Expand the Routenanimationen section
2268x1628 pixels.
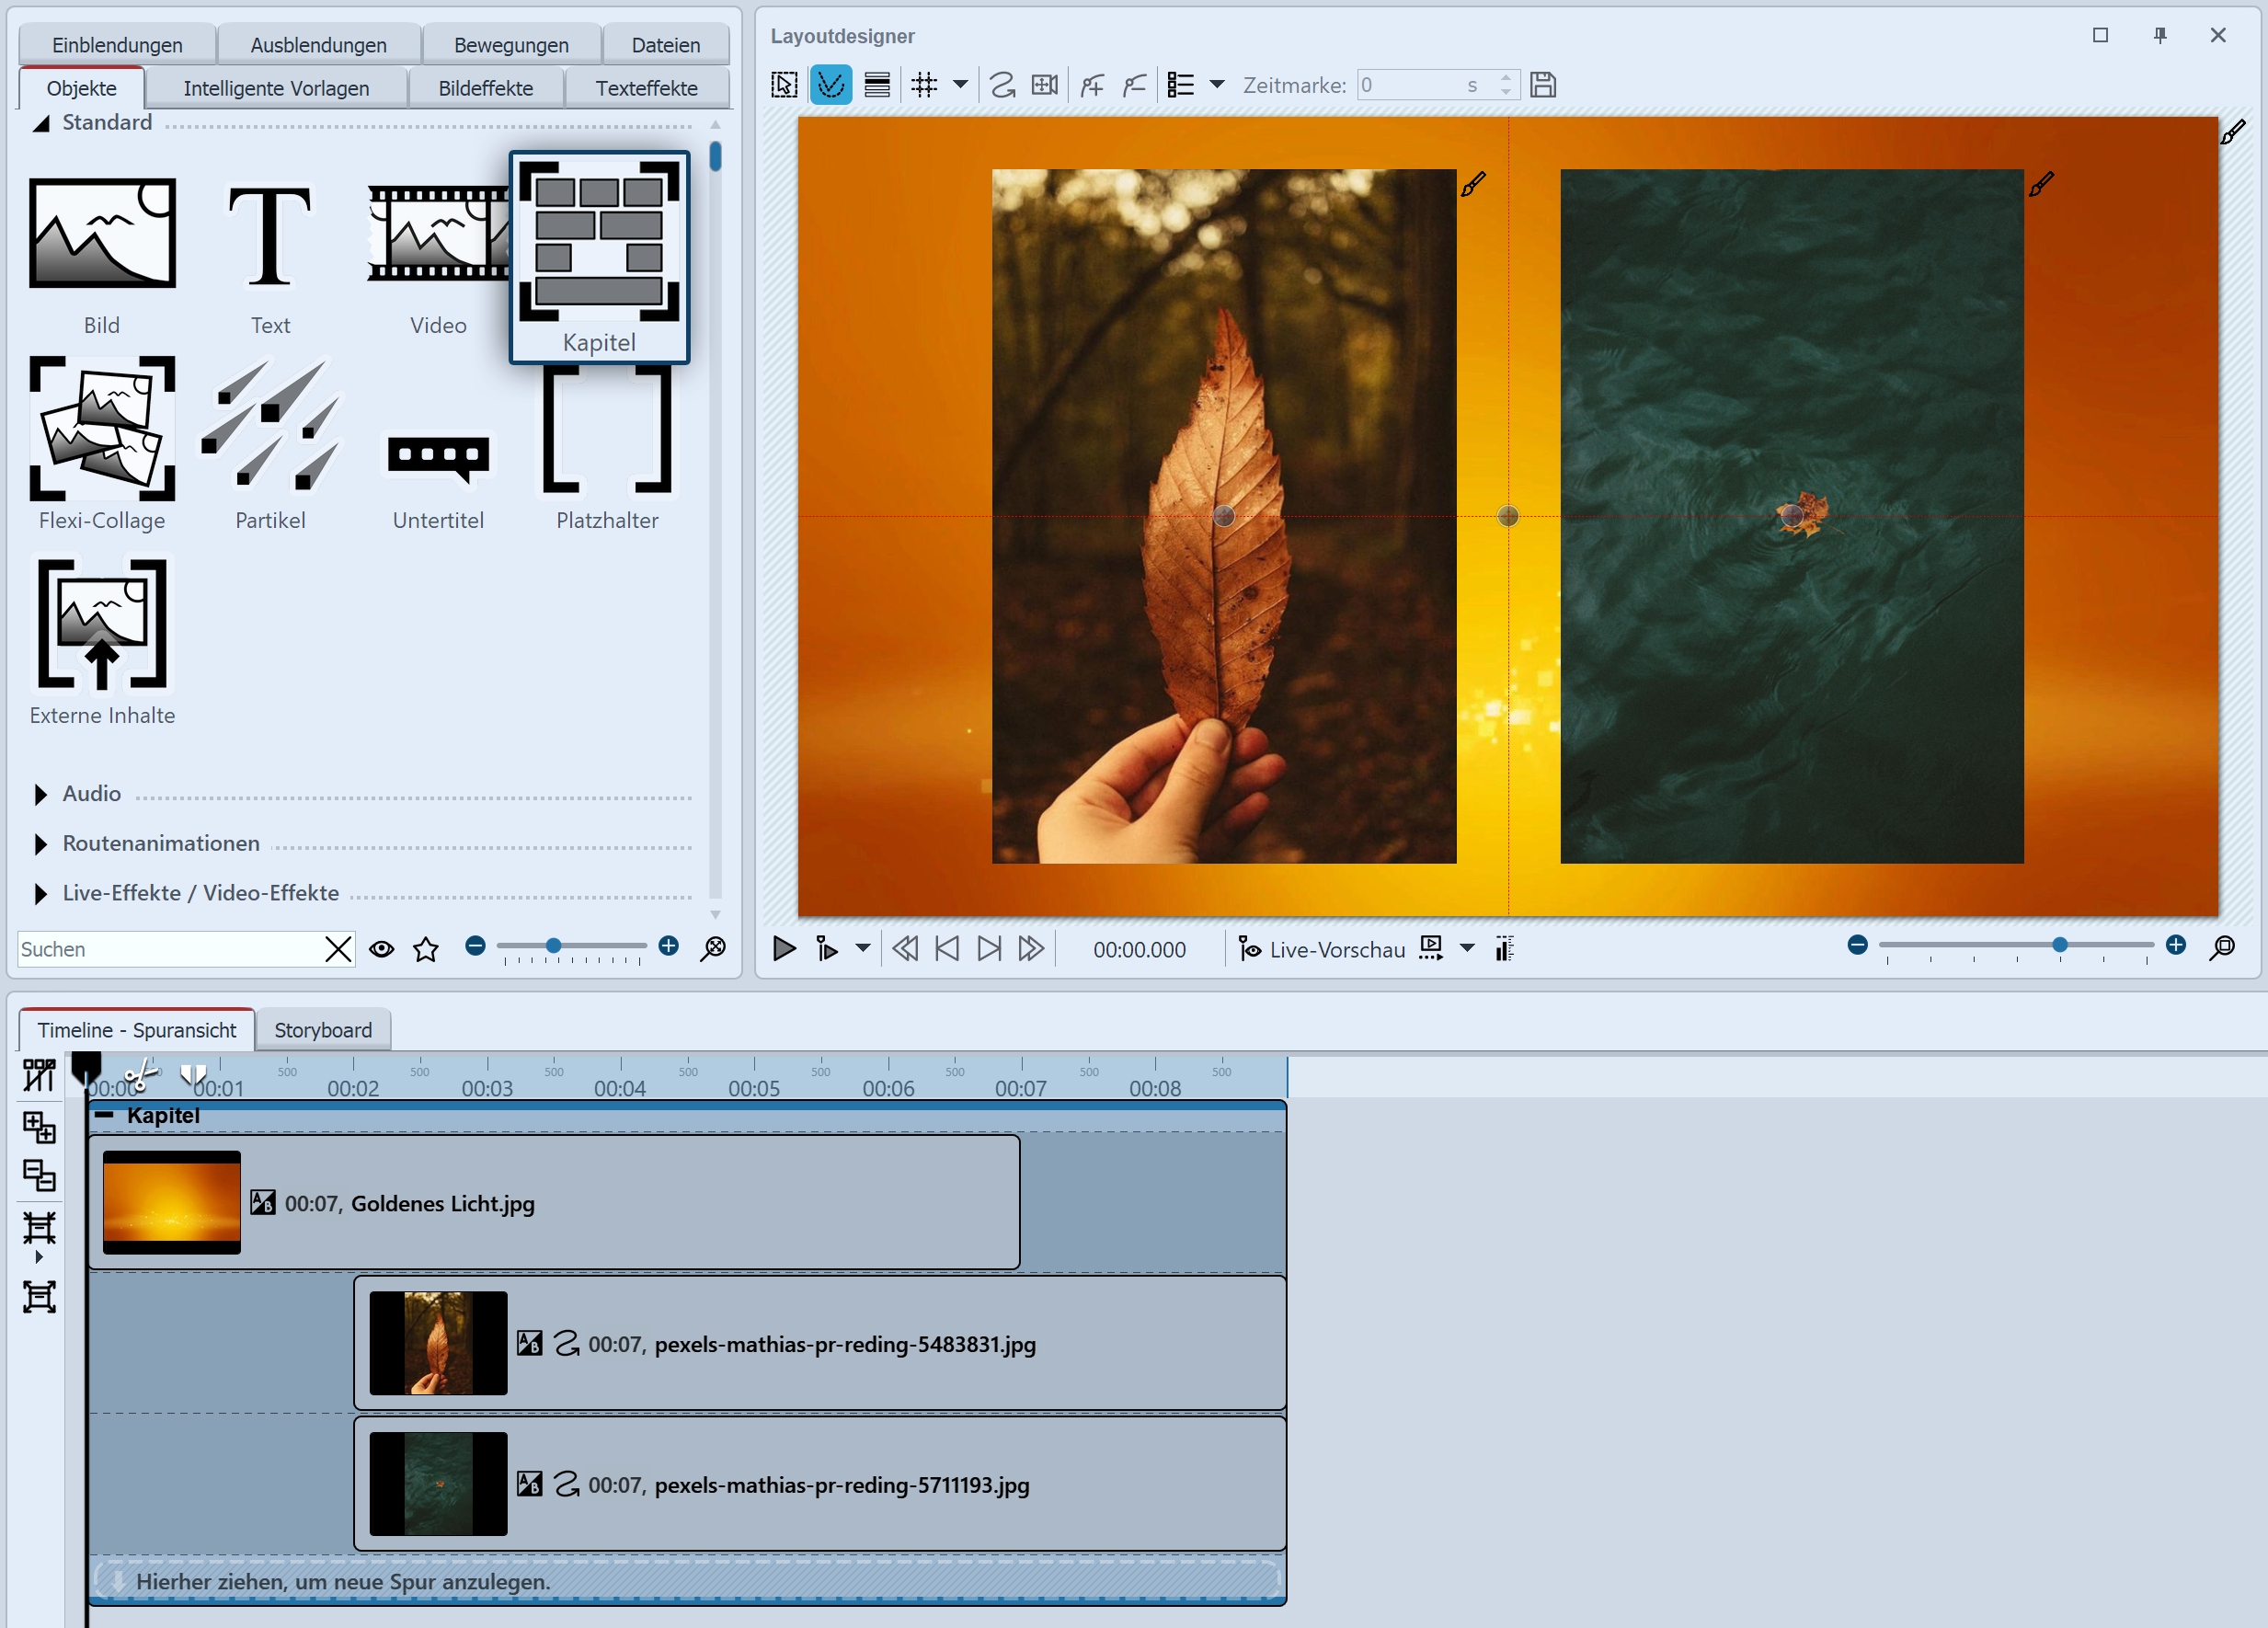[41, 844]
